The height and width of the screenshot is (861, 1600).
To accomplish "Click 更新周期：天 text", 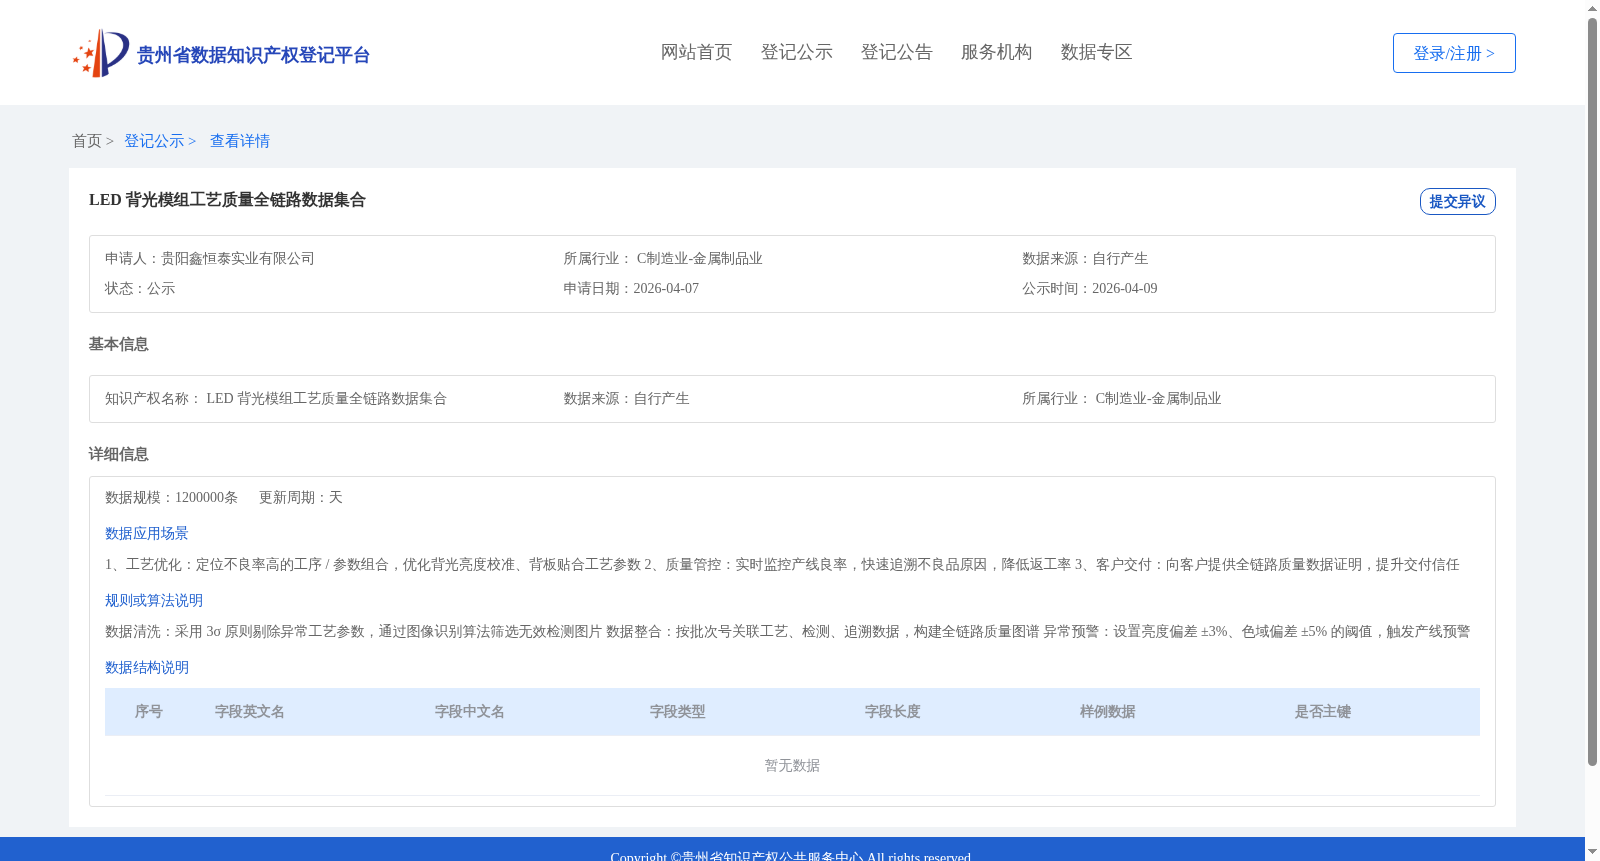I will (301, 497).
